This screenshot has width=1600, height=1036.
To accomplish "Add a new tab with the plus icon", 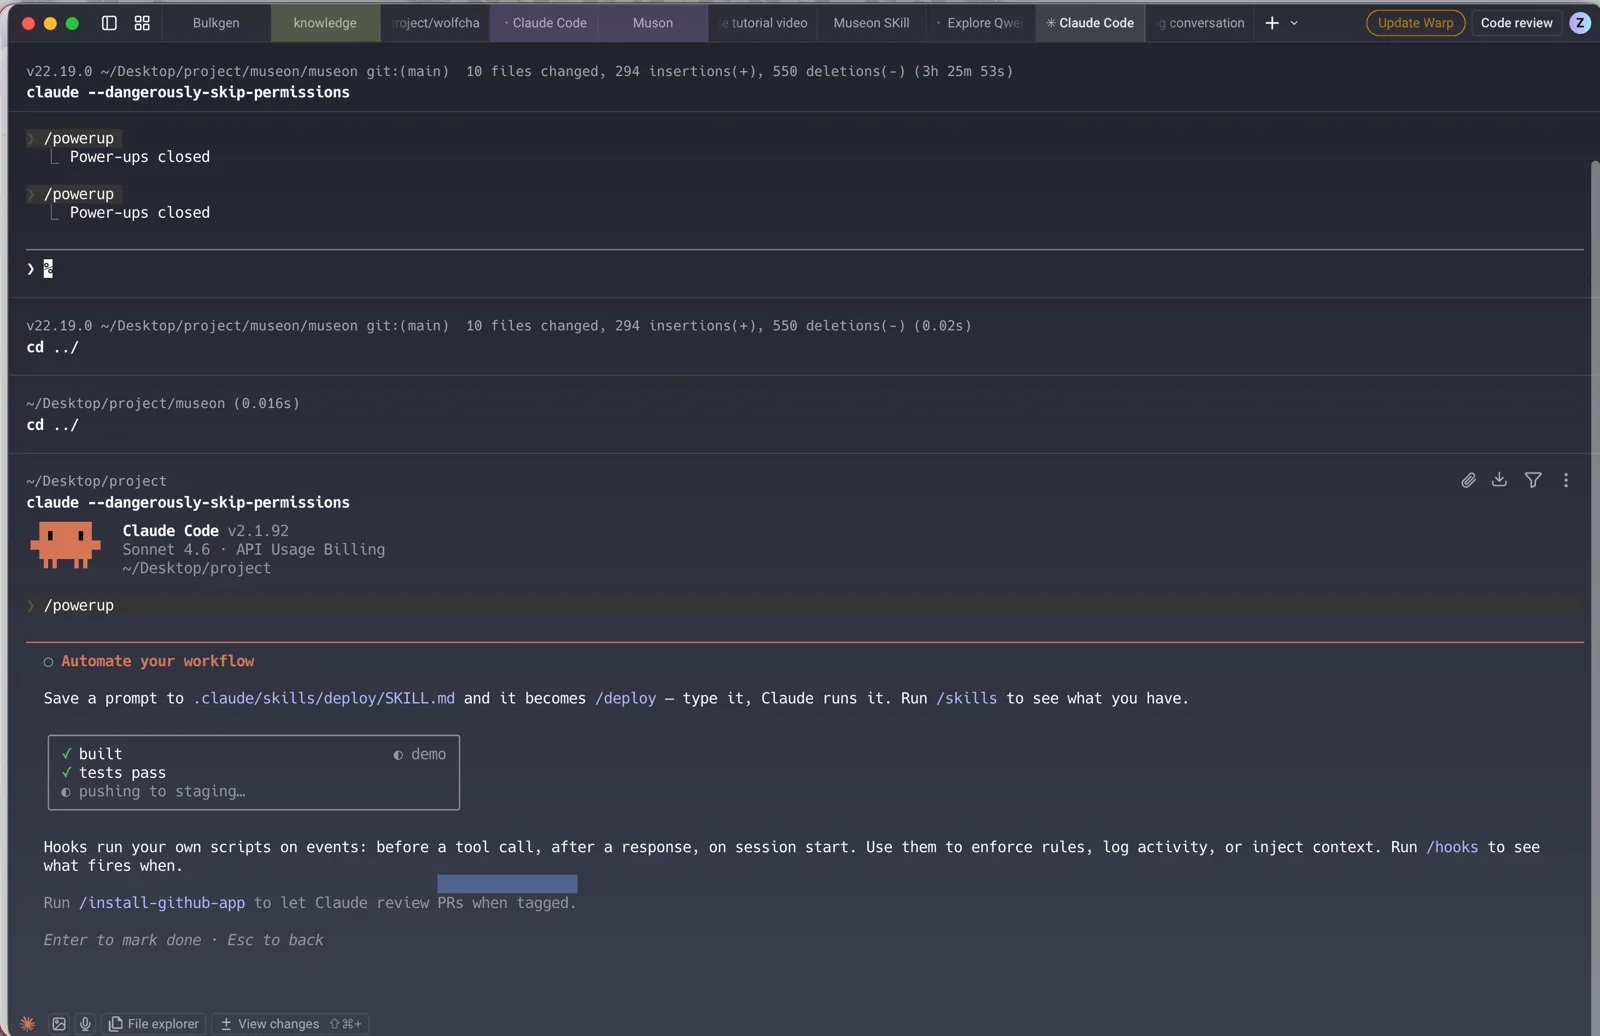I will pyautogui.click(x=1272, y=23).
